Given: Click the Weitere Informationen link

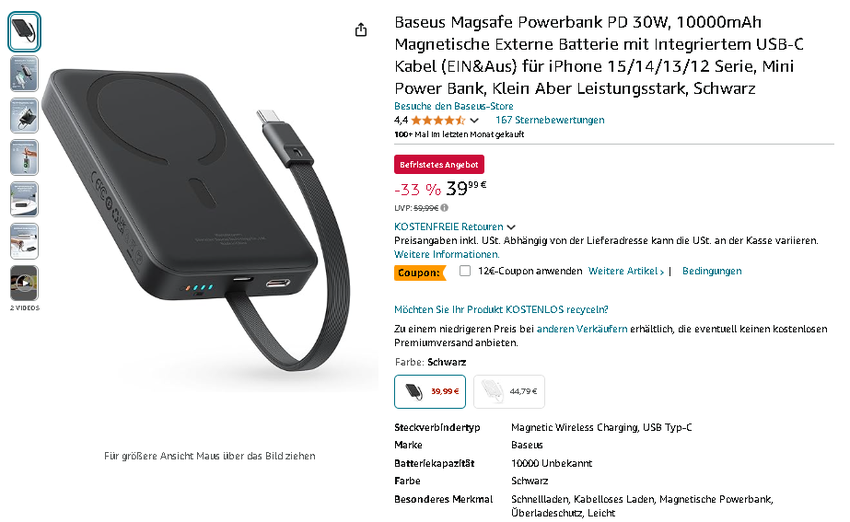Looking at the screenshot, I should [447, 254].
